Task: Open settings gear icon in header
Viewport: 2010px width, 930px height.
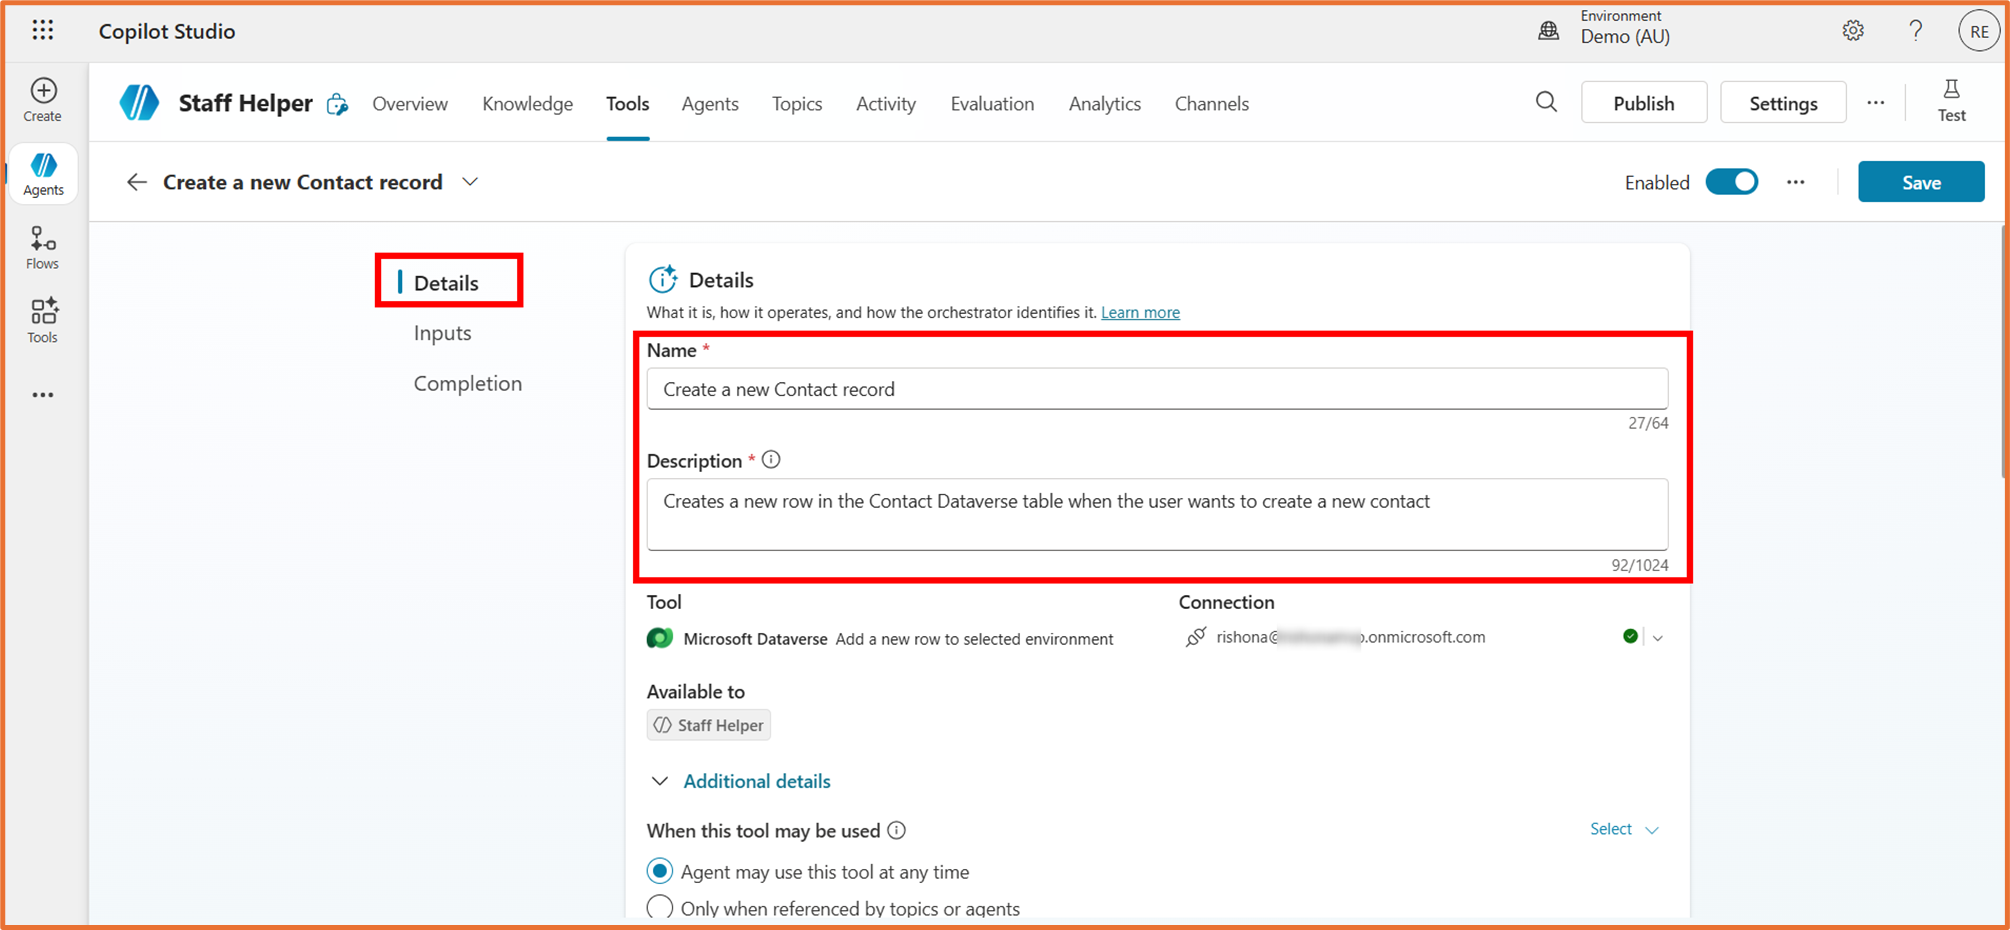Action: (x=1853, y=31)
